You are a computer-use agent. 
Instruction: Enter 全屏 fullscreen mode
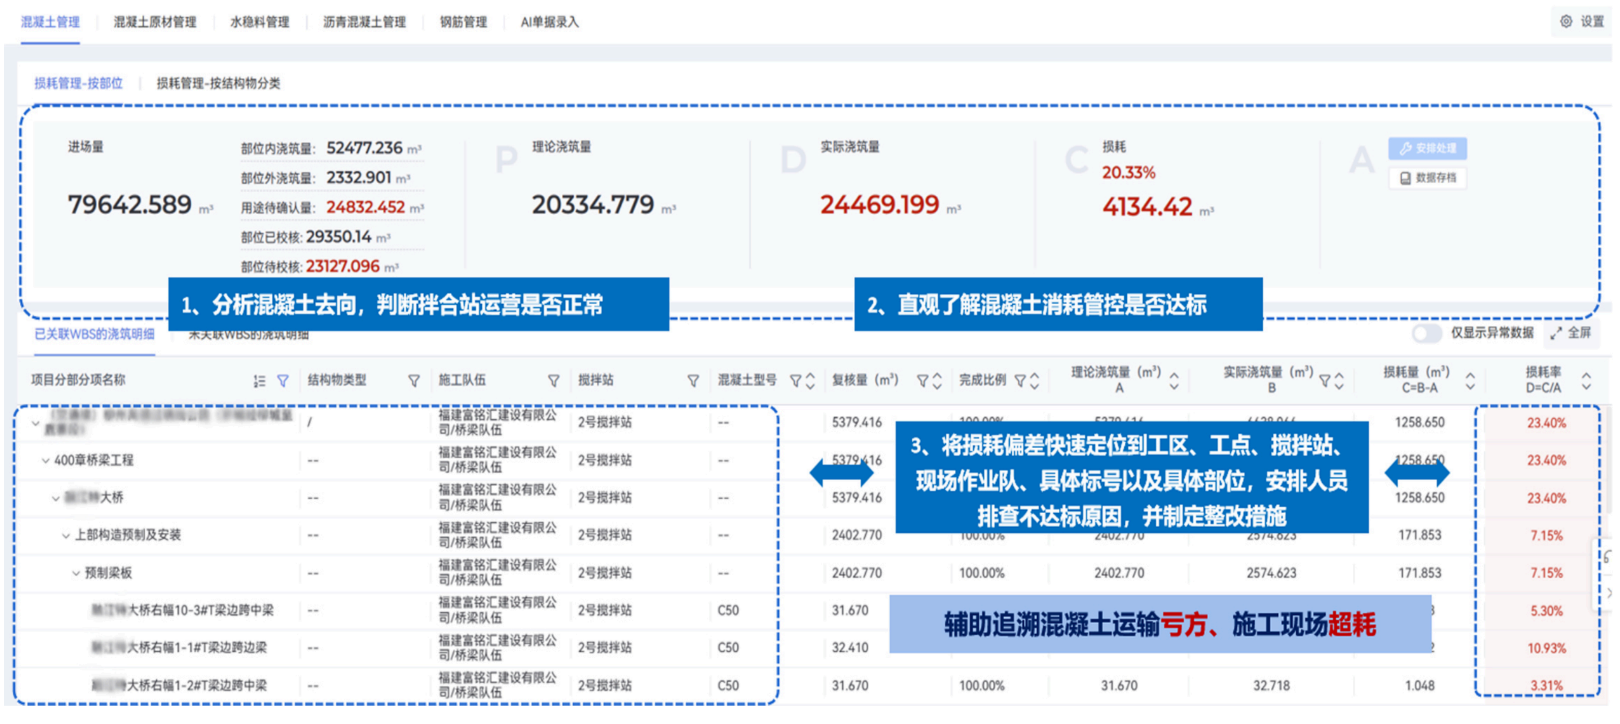click(1571, 333)
